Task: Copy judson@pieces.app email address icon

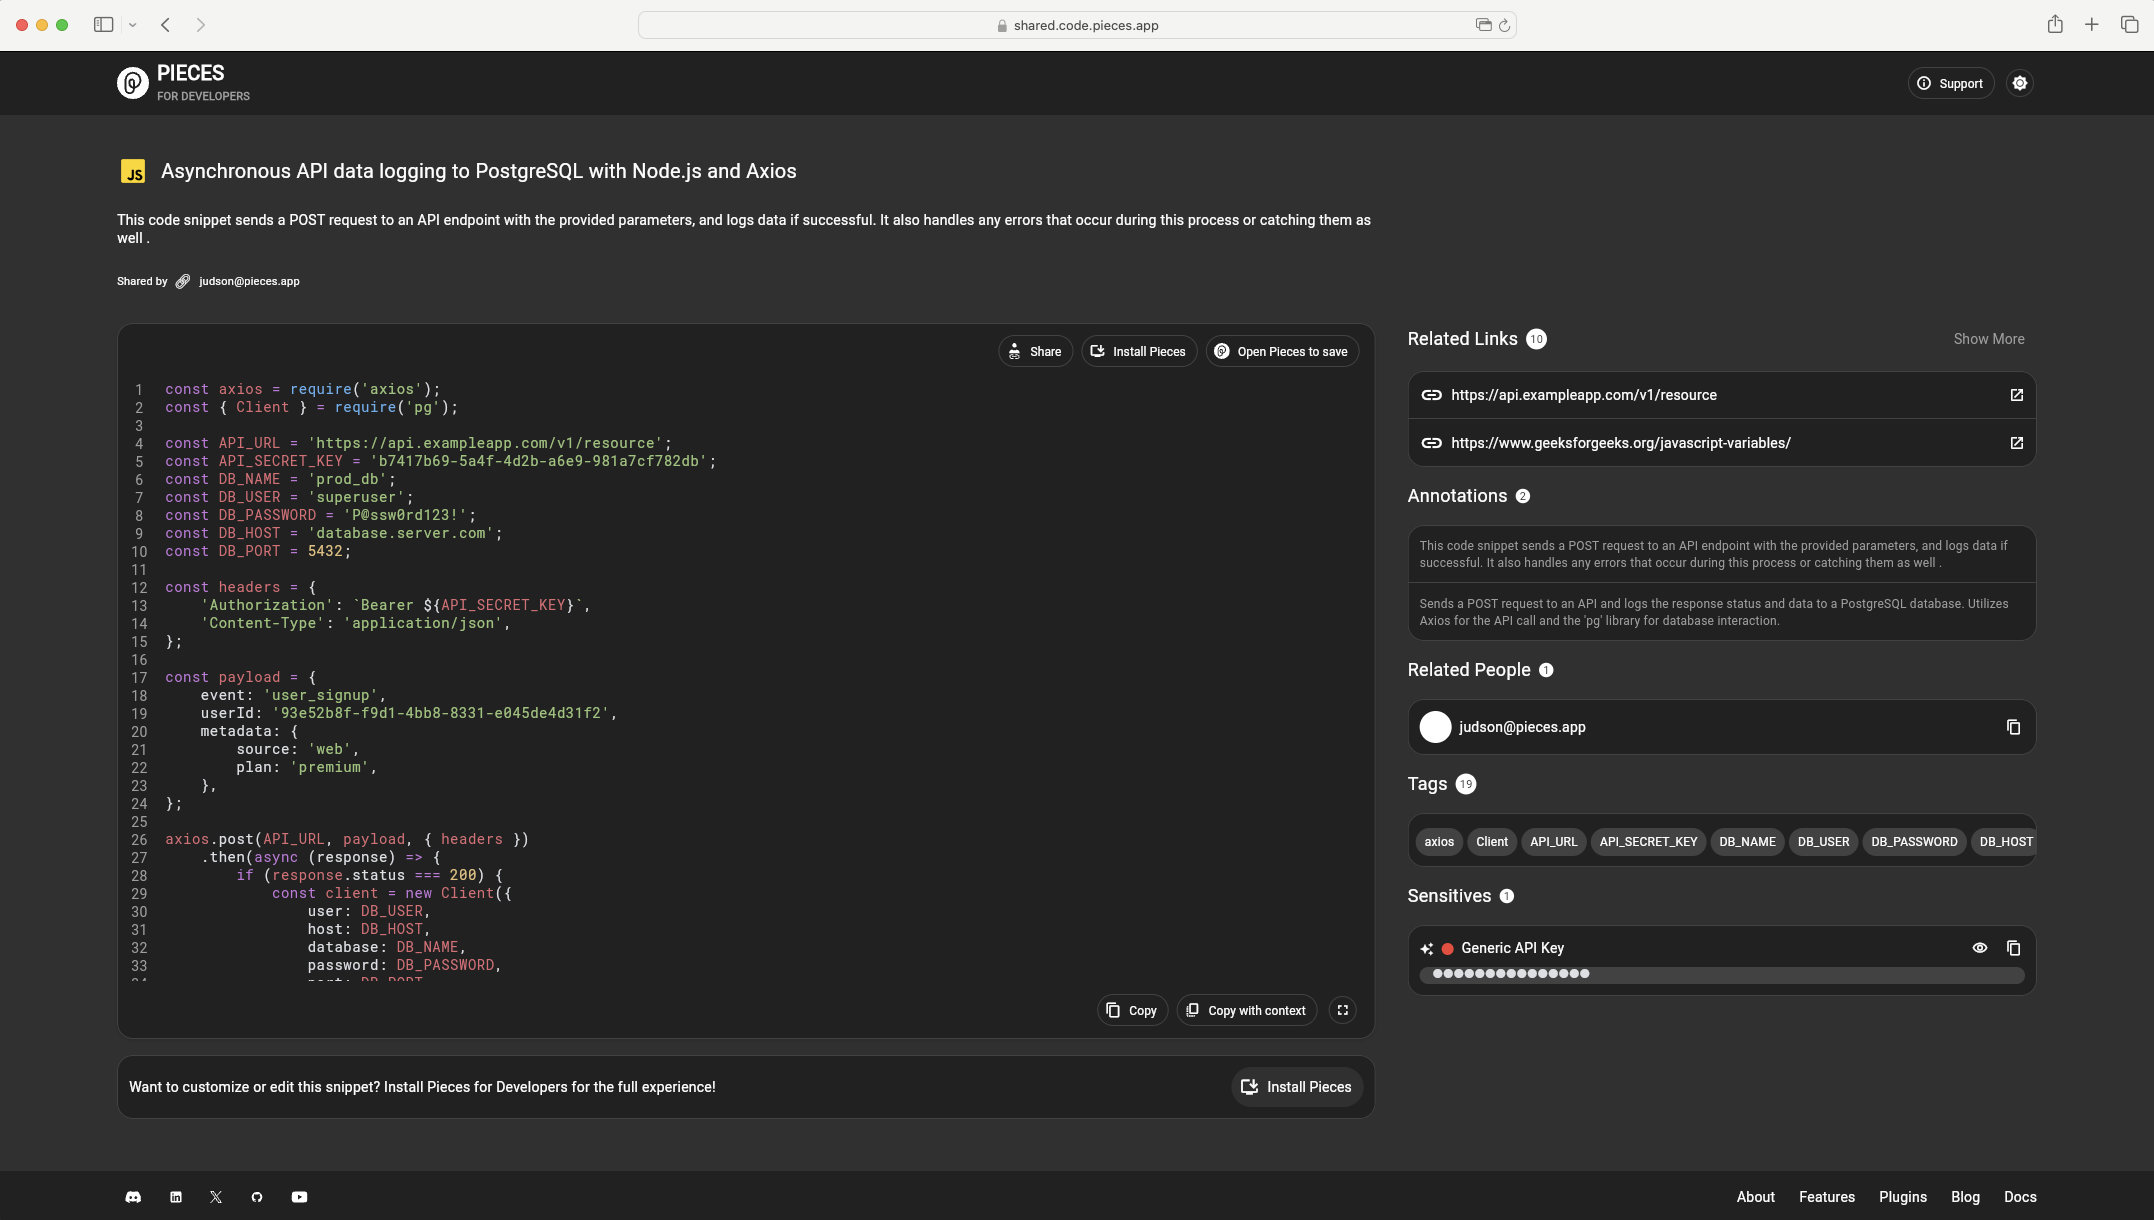Action: pyautogui.click(x=2013, y=727)
